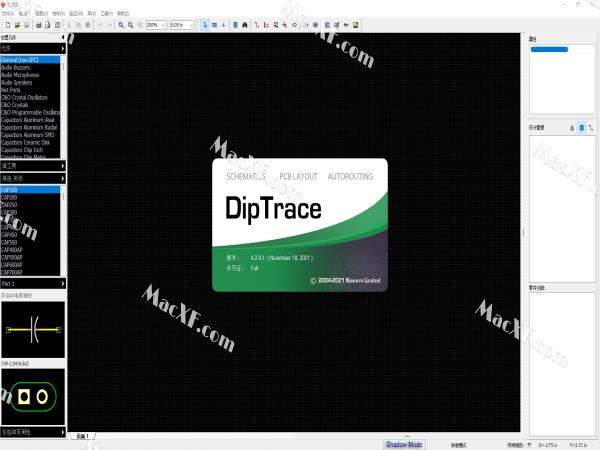The width and height of the screenshot is (600, 450).
Task: Expand the 筛选:关闭 filter section
Action: coord(63,178)
